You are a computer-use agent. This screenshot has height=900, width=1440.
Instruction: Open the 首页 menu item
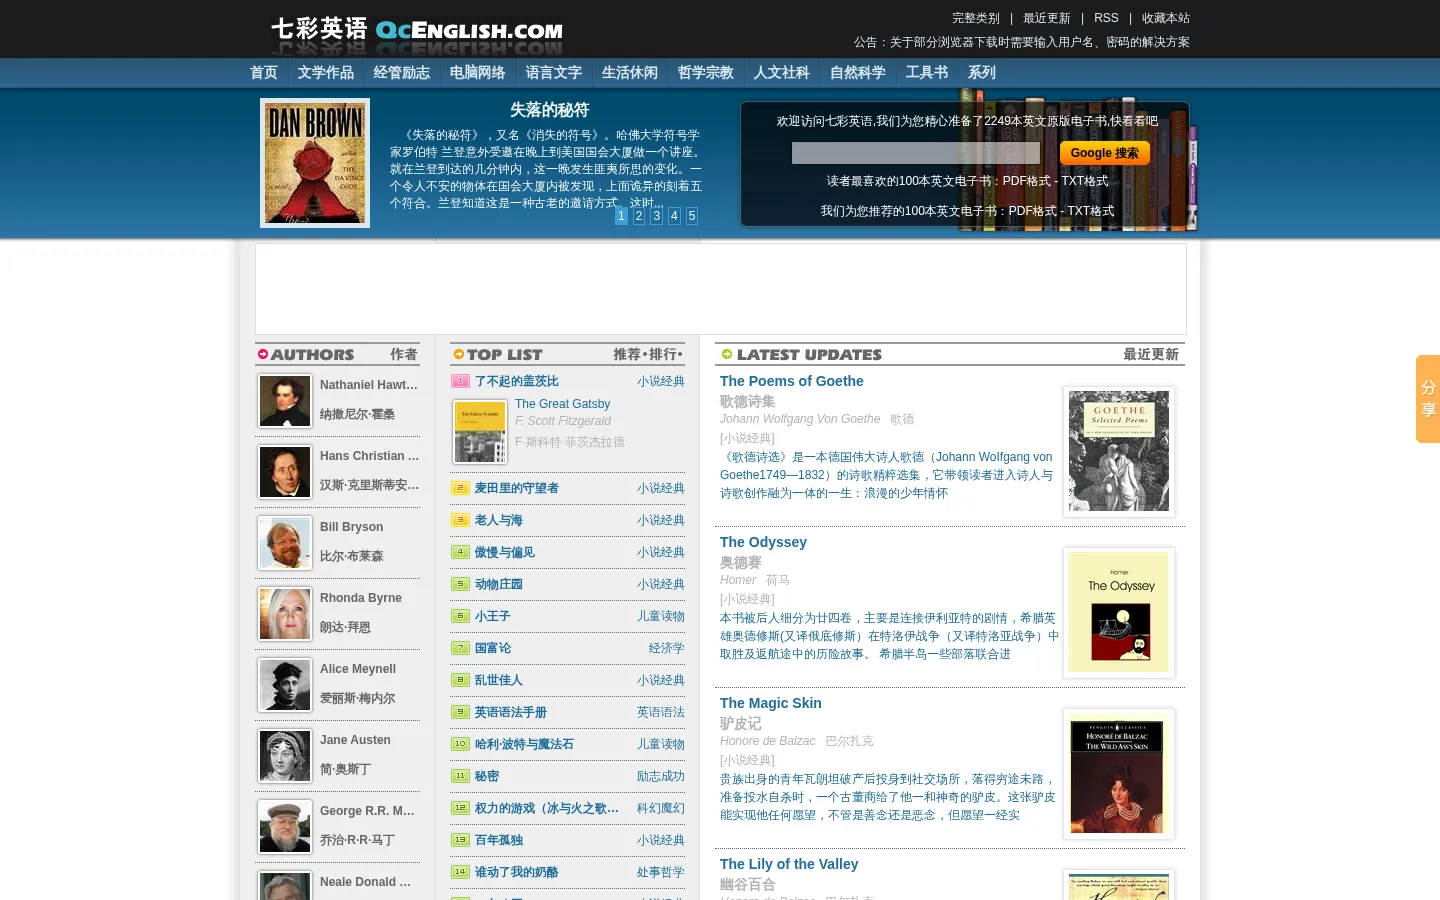coord(264,73)
